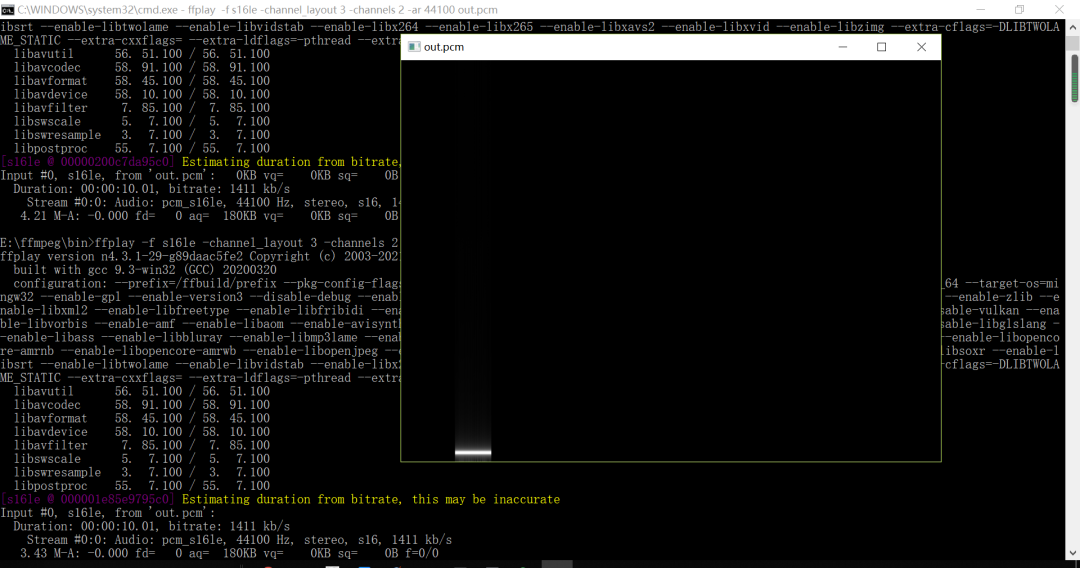Click "this may be inaccurate" warning text
1080x568 pixels.
tap(486, 499)
